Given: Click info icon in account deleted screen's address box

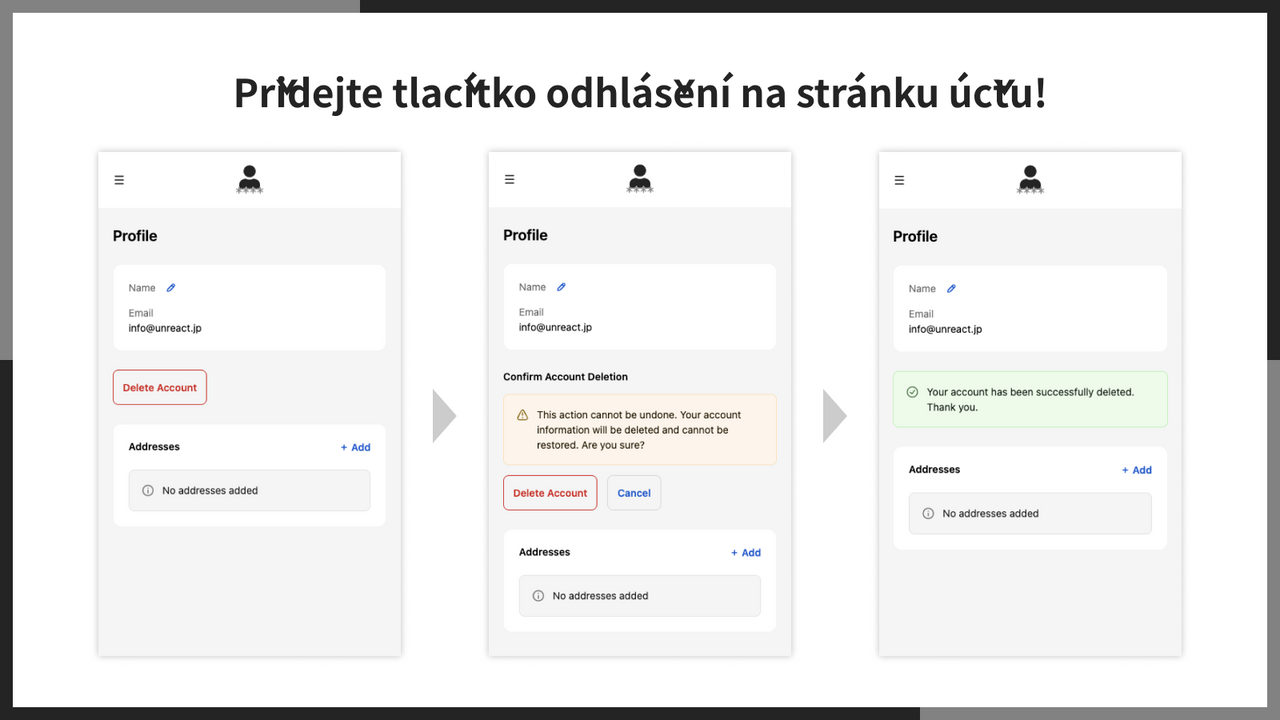Looking at the screenshot, I should pyautogui.click(x=928, y=514).
